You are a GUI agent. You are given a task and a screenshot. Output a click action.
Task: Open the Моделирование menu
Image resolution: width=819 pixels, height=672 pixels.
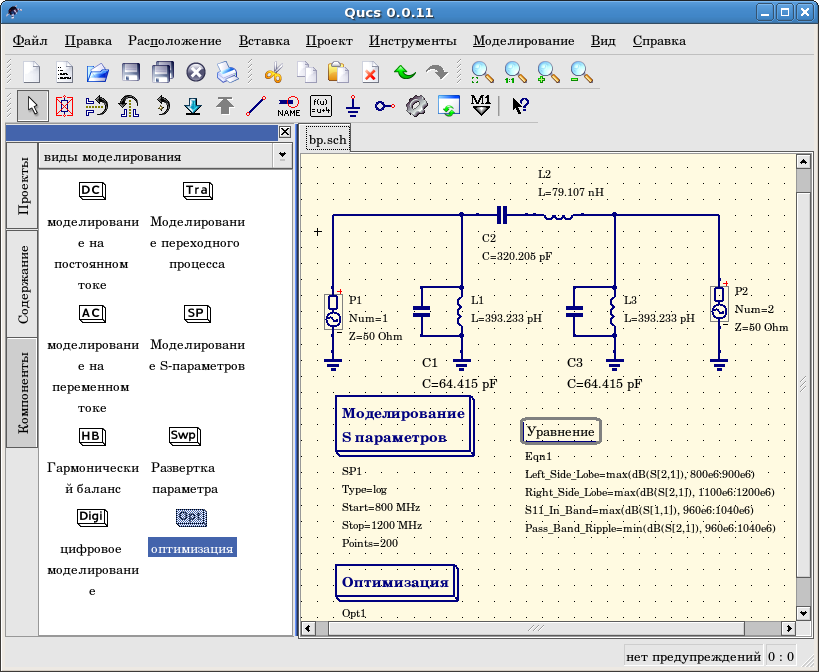click(523, 41)
